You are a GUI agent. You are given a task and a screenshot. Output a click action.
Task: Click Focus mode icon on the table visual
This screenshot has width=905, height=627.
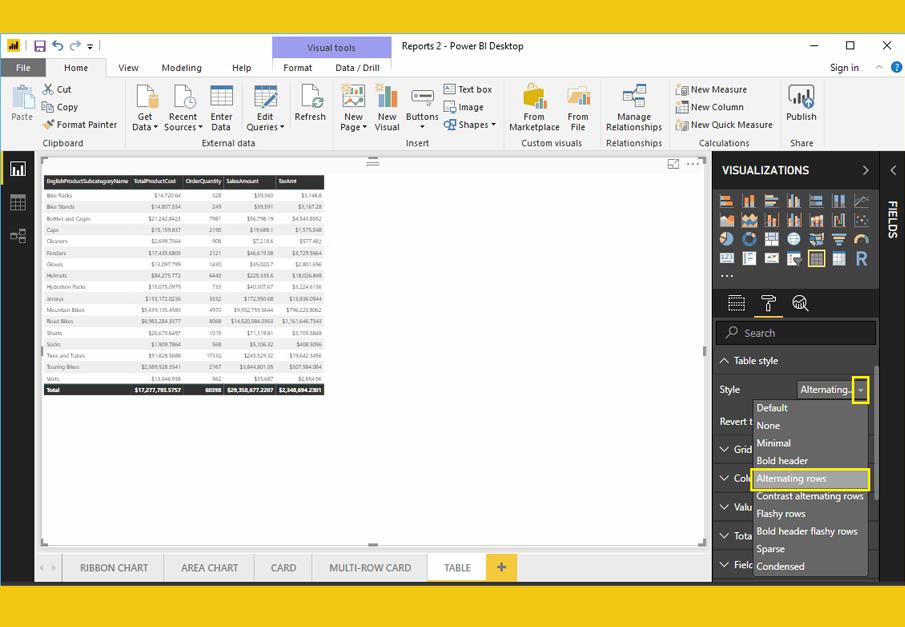coord(673,164)
